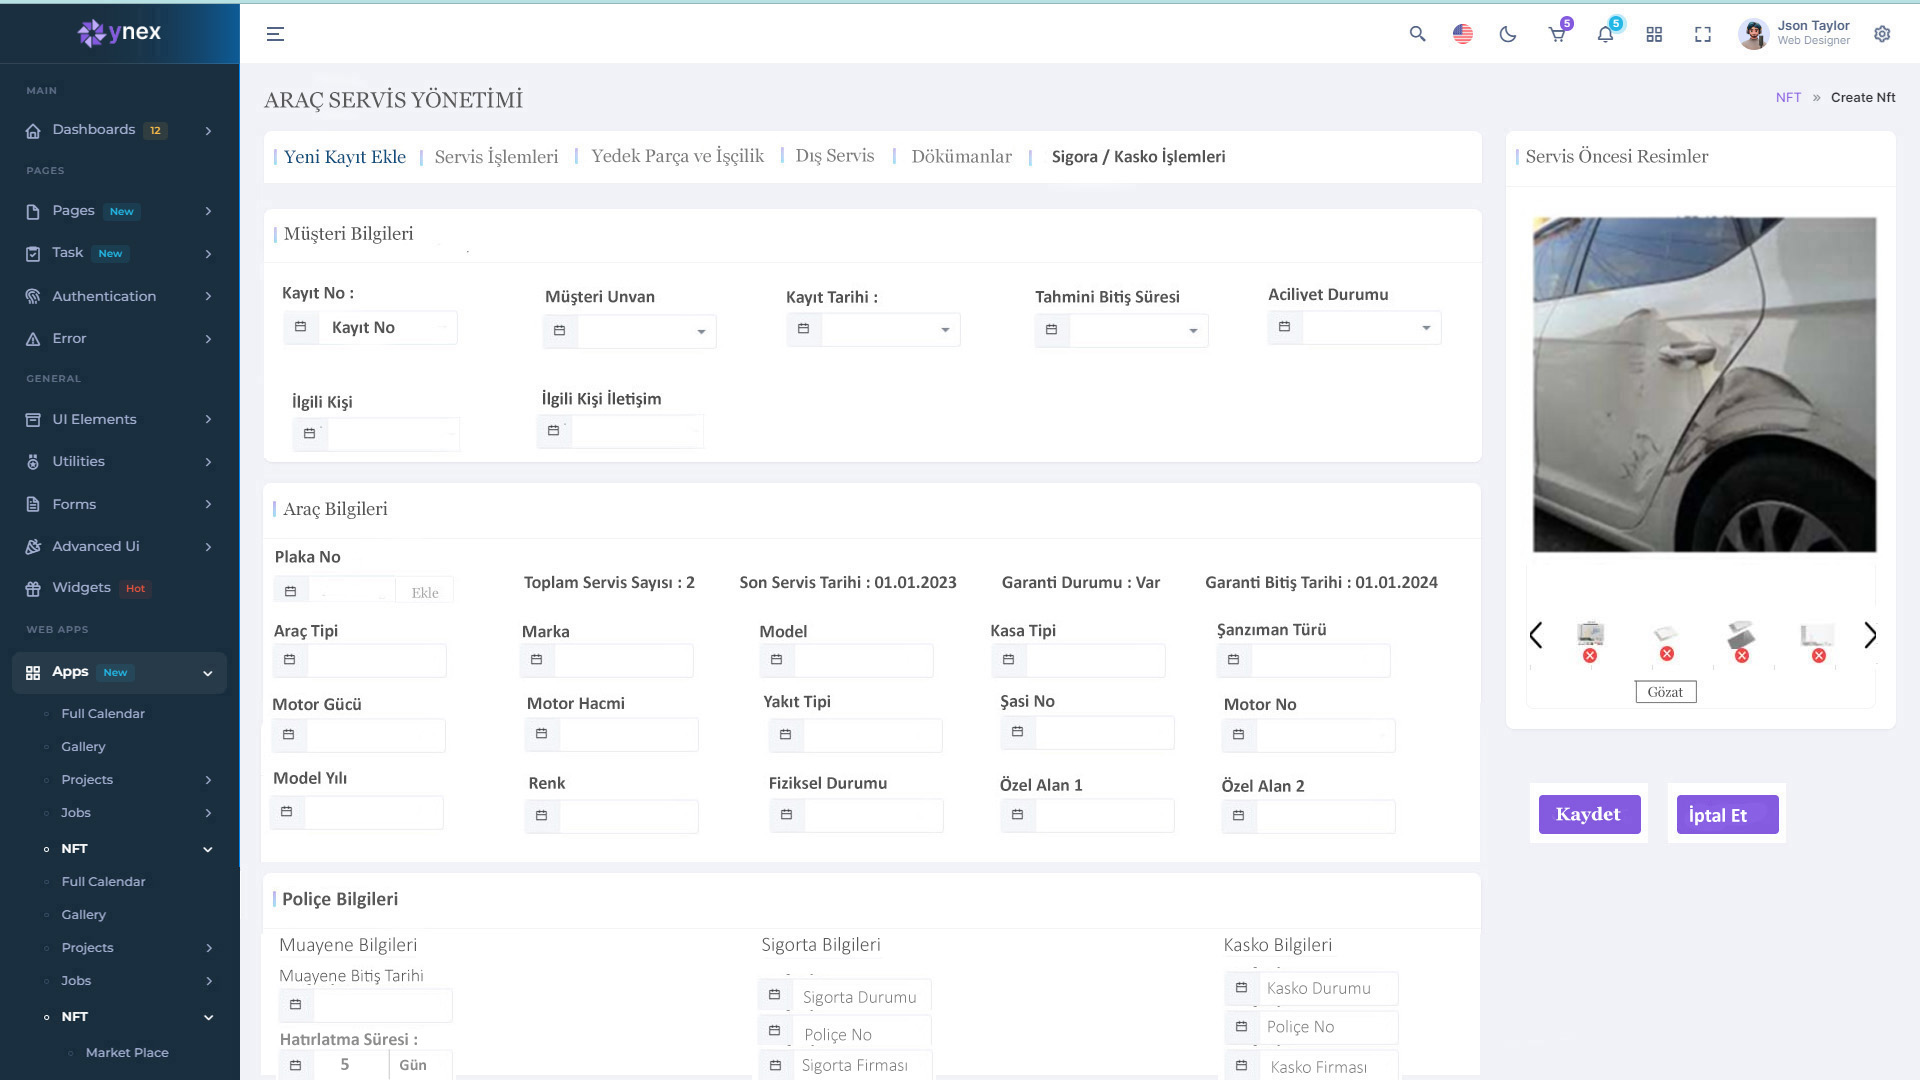This screenshot has height=1080, width=1920.
Task: Click the Kayıt No input field
Action: pos(370,327)
